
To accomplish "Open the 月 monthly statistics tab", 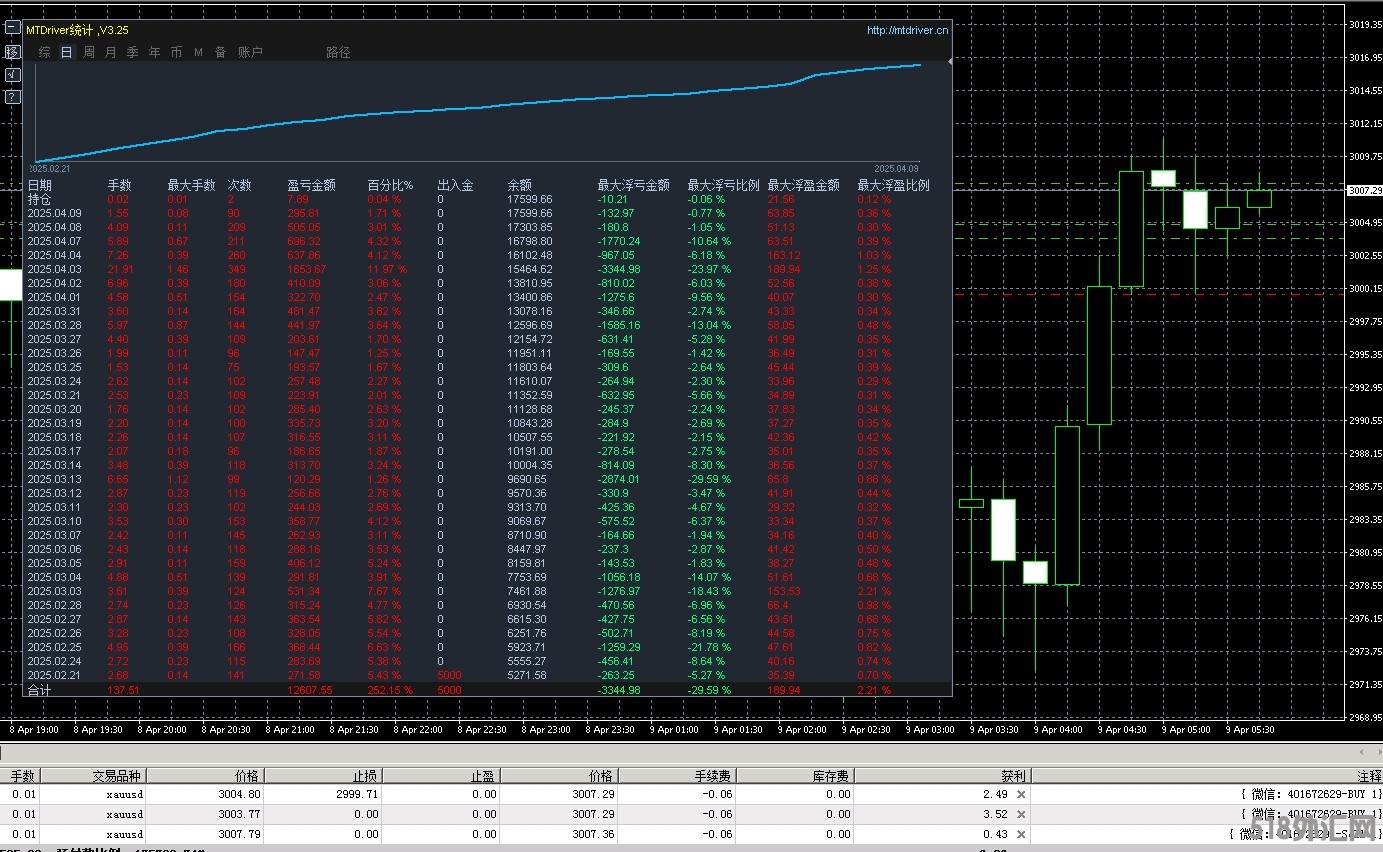I will pos(110,52).
